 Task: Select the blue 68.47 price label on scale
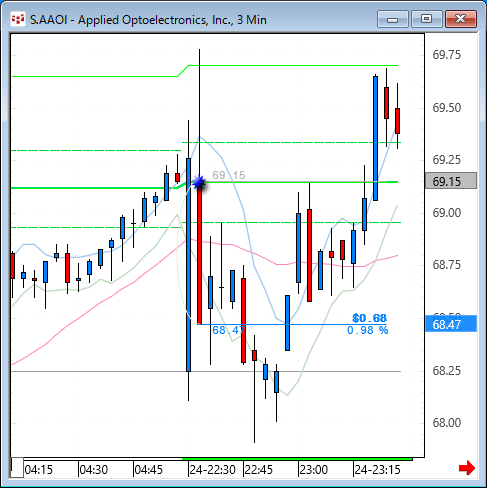(451, 324)
